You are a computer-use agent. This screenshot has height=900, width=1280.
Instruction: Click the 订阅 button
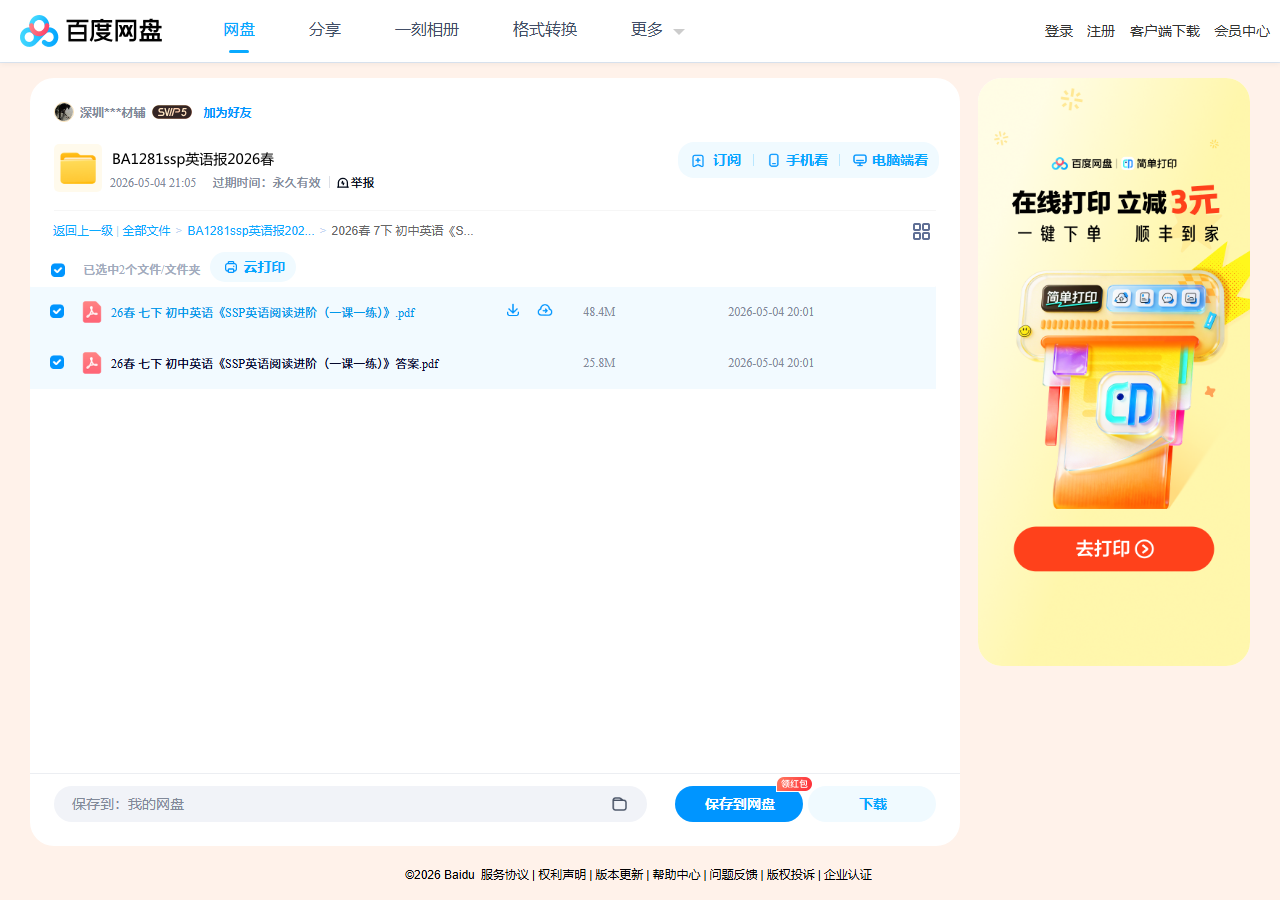tap(716, 160)
